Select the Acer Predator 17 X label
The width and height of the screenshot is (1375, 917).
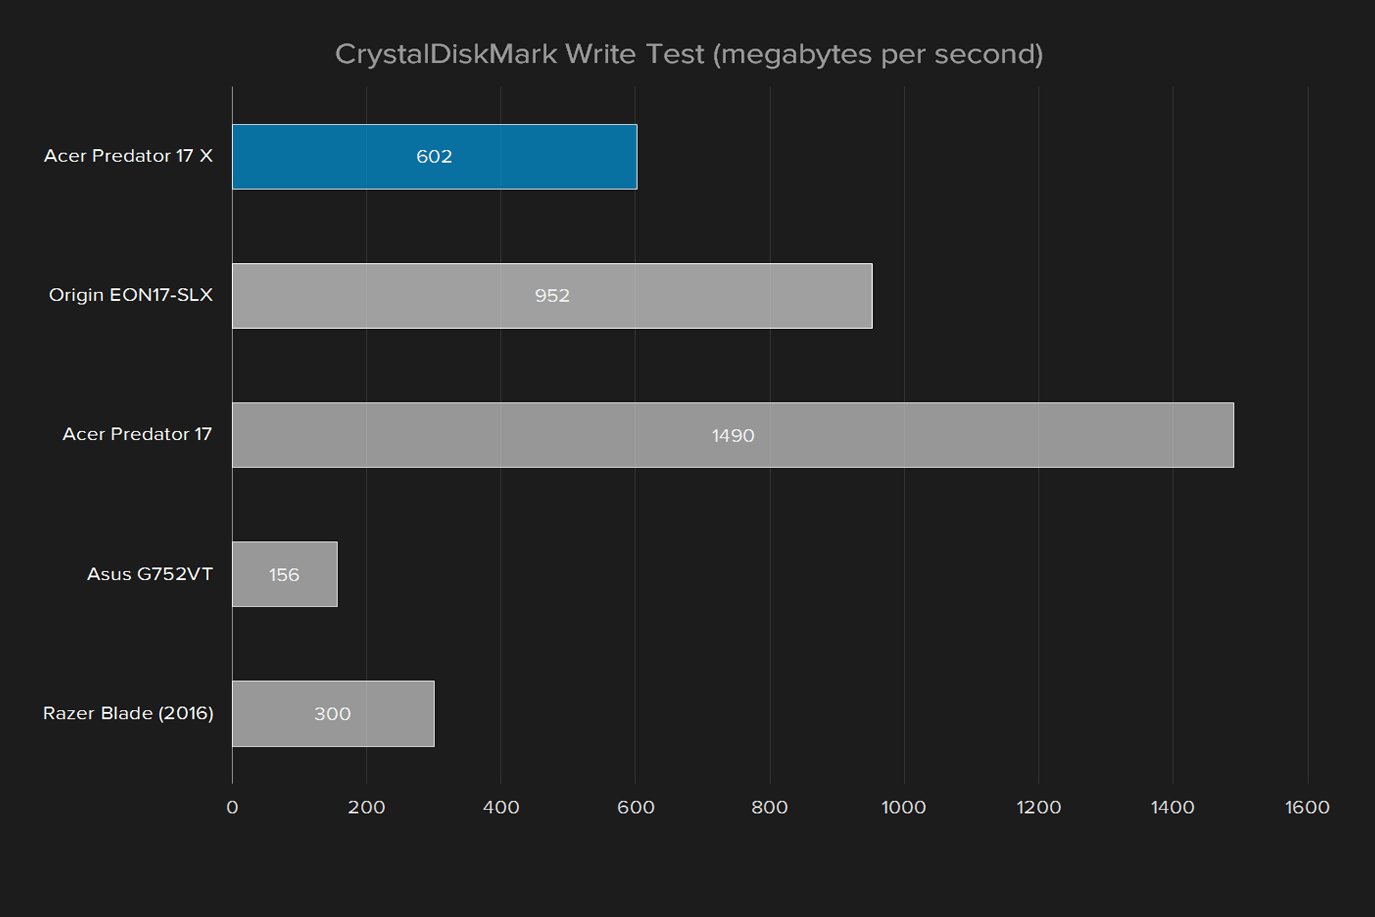tap(128, 156)
